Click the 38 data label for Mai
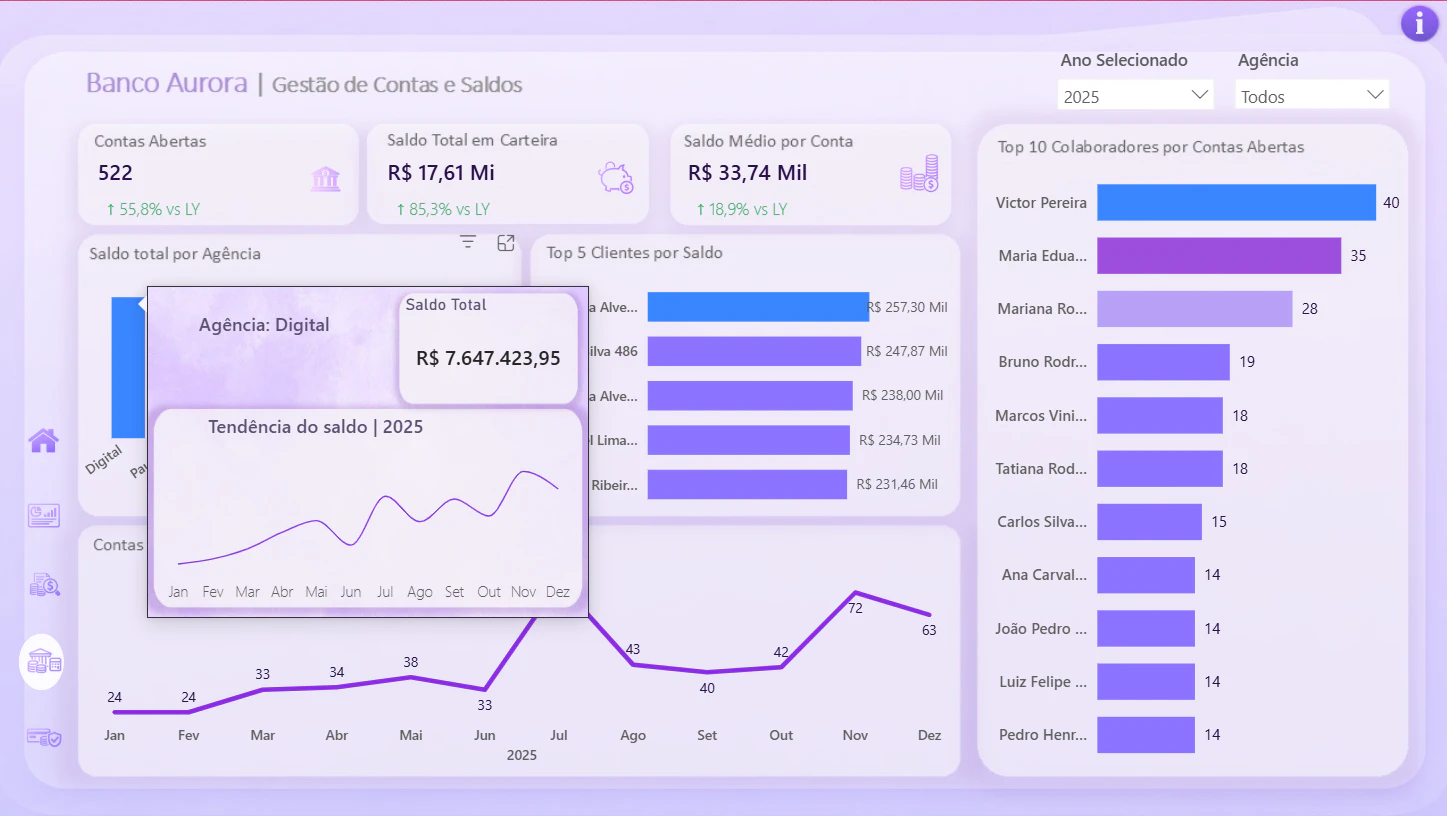This screenshot has height=816, width=1447. click(x=411, y=662)
